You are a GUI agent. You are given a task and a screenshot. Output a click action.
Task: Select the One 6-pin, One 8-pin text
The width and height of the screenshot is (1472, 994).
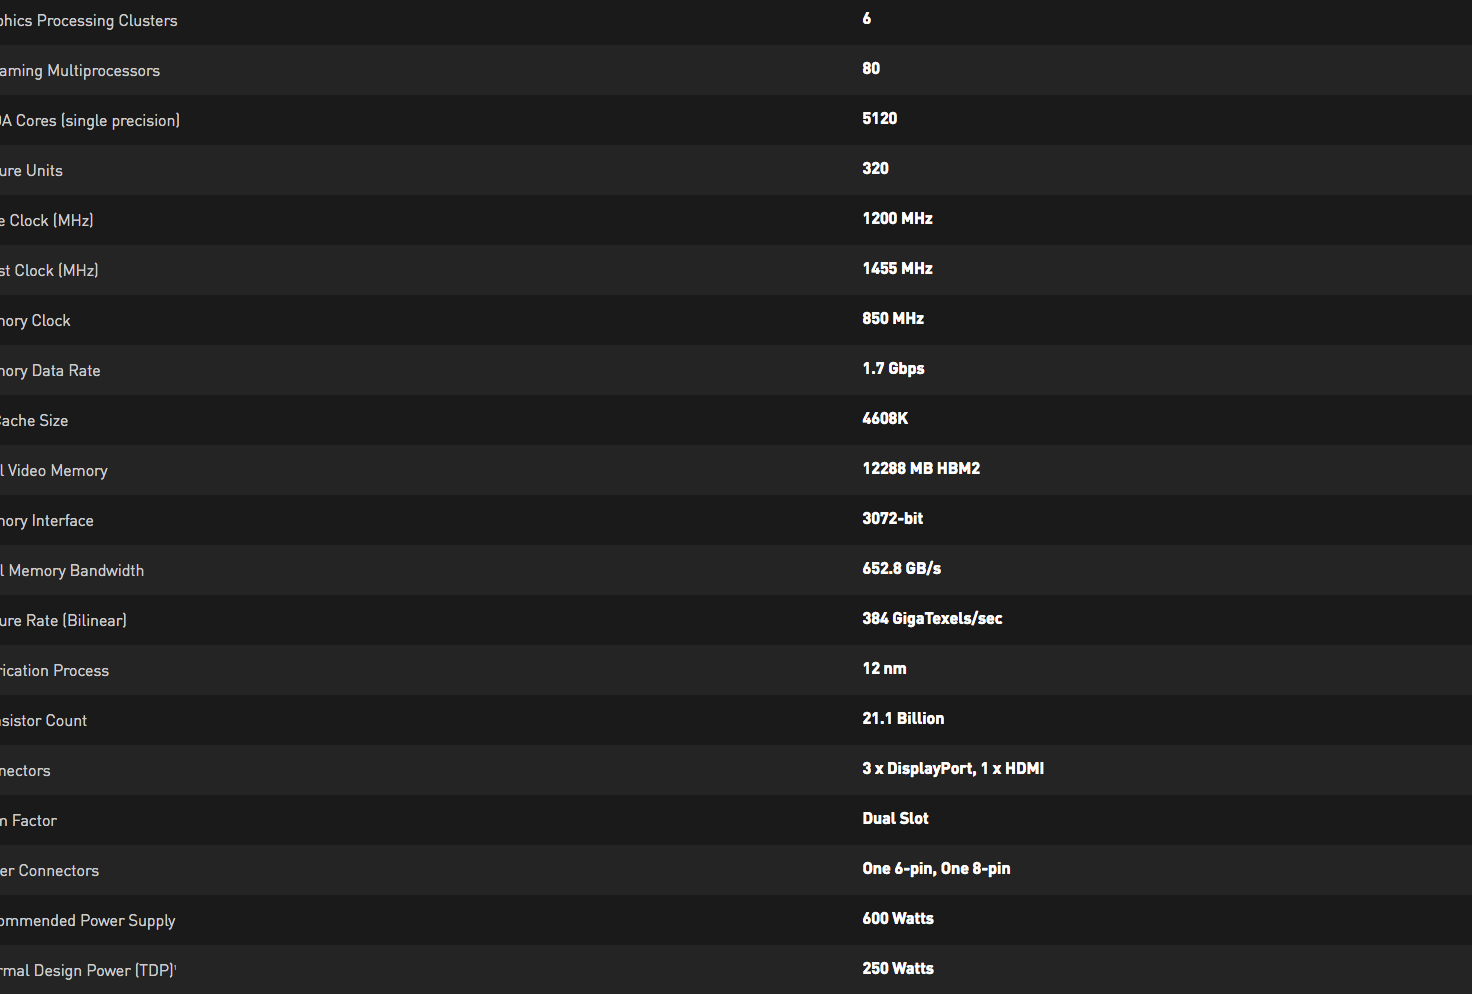[936, 869]
